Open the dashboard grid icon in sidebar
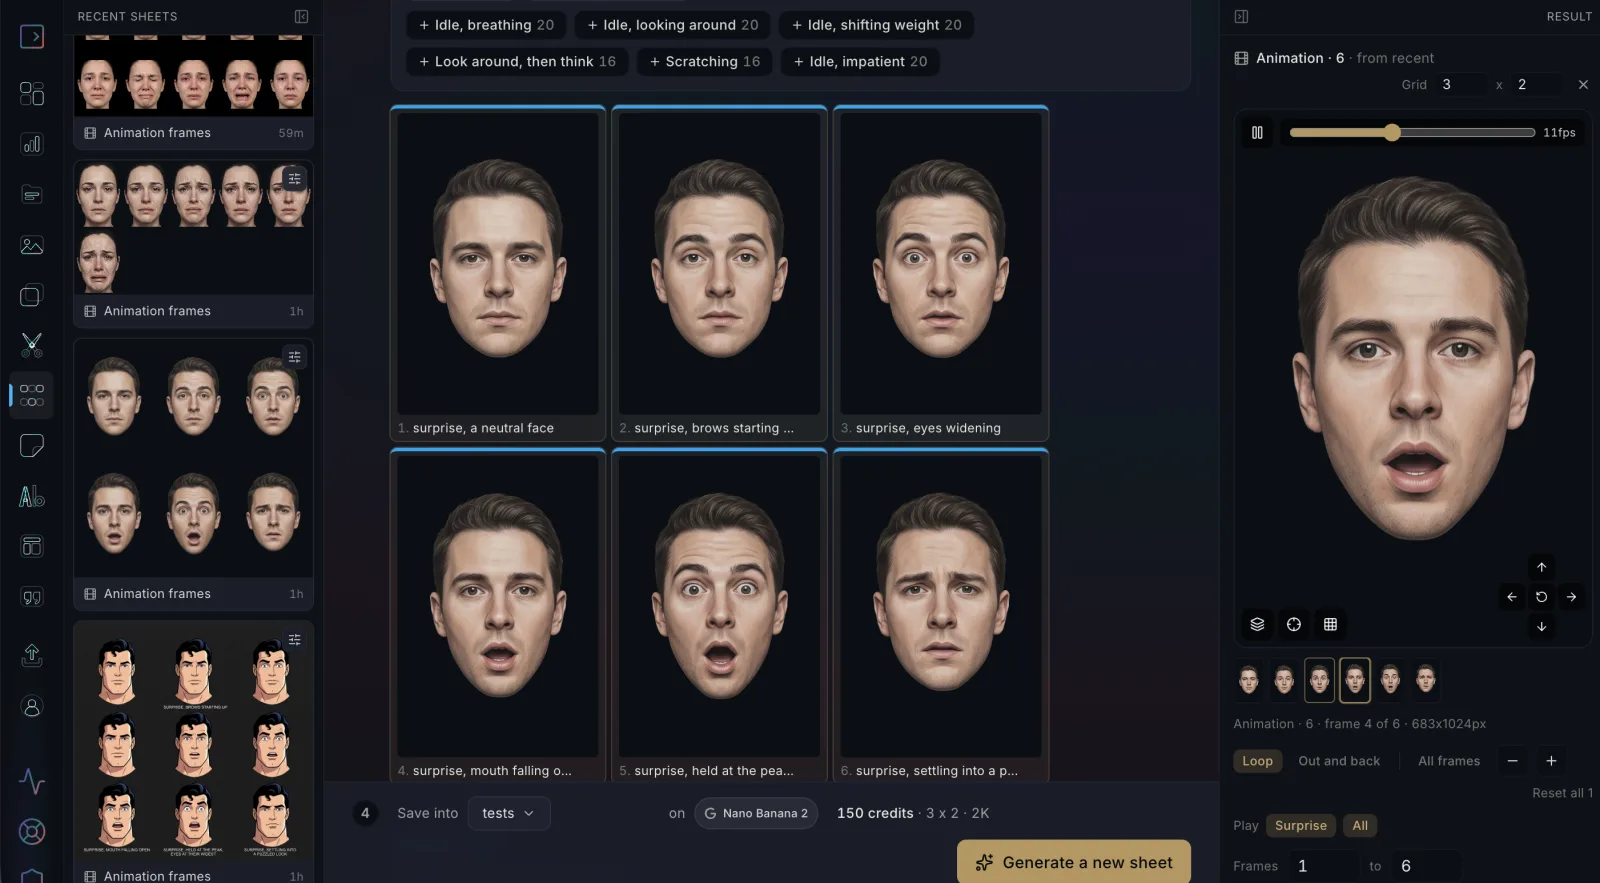This screenshot has height=883, width=1600. point(32,93)
